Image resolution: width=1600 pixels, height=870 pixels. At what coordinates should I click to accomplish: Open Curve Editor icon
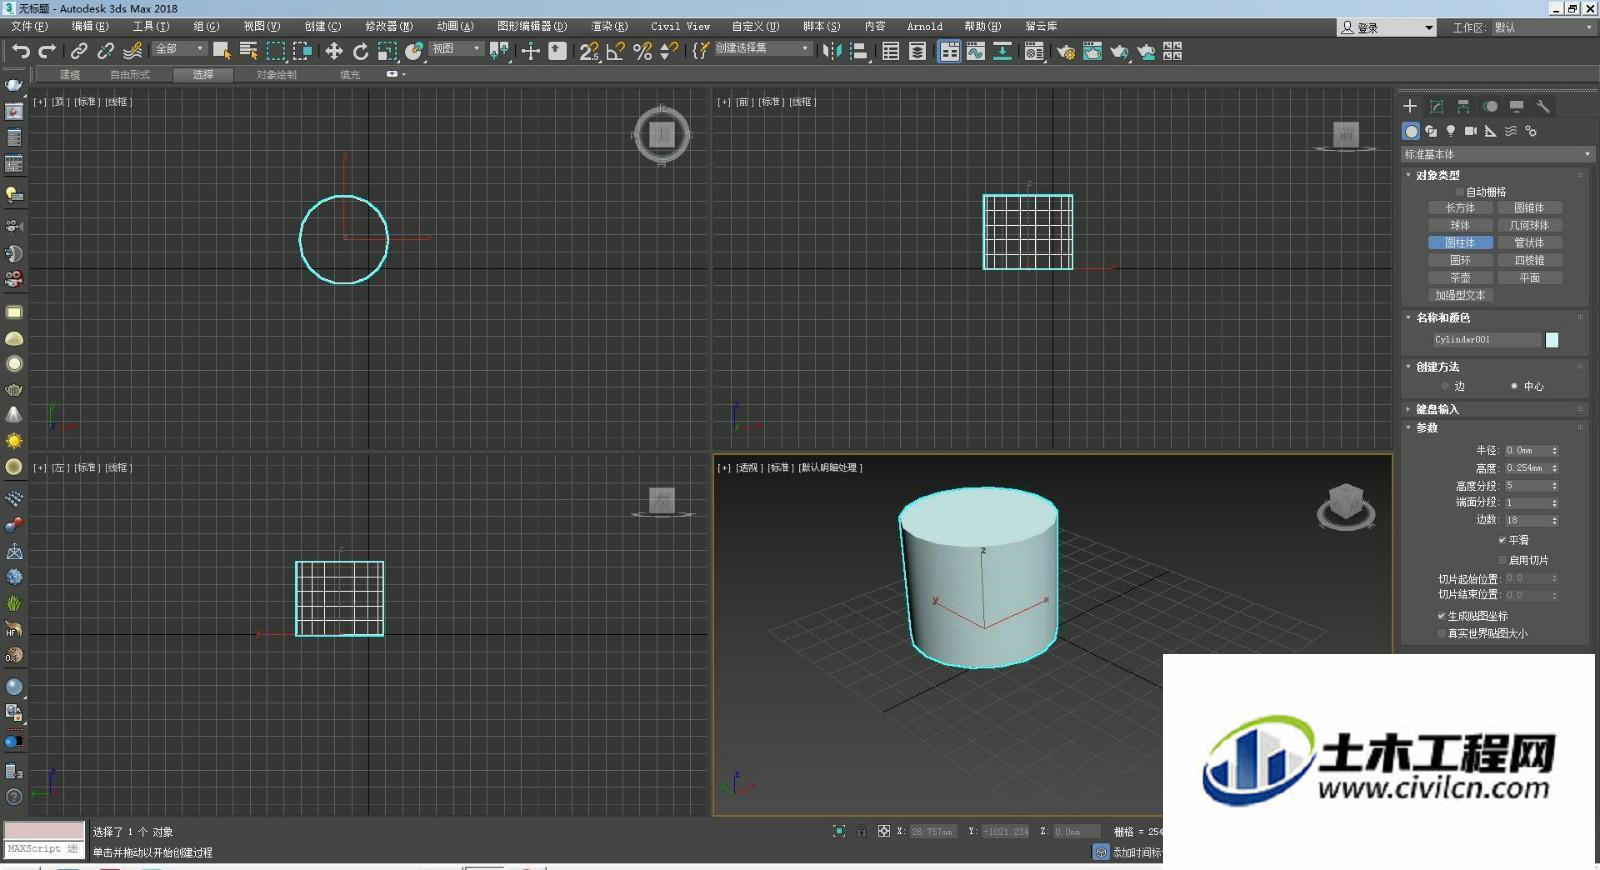pos(976,51)
